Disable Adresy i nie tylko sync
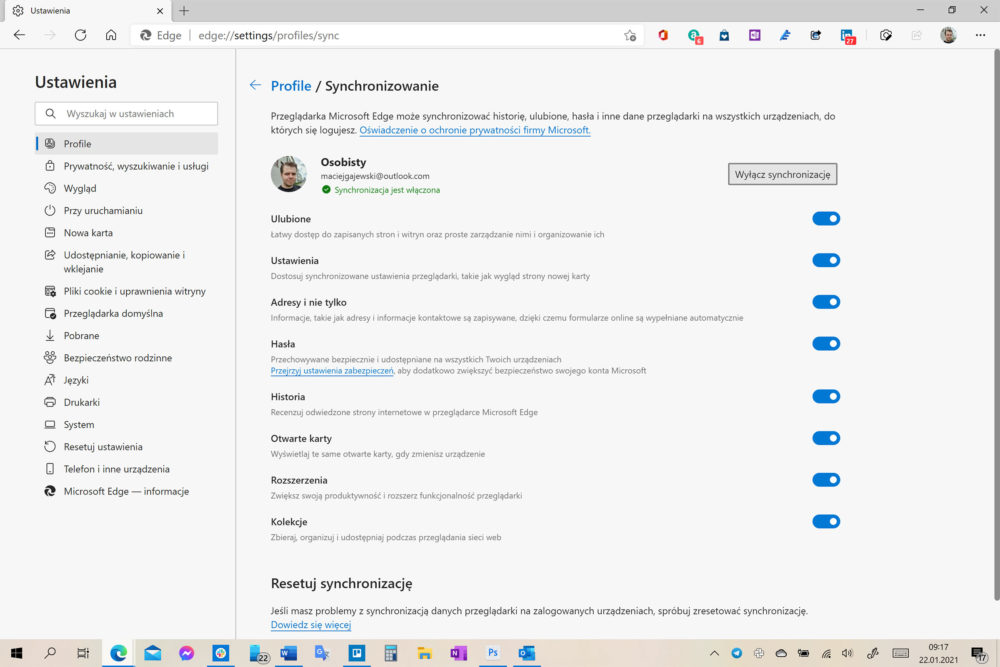Viewport: 1000px width, 667px height. pyautogui.click(x=826, y=302)
